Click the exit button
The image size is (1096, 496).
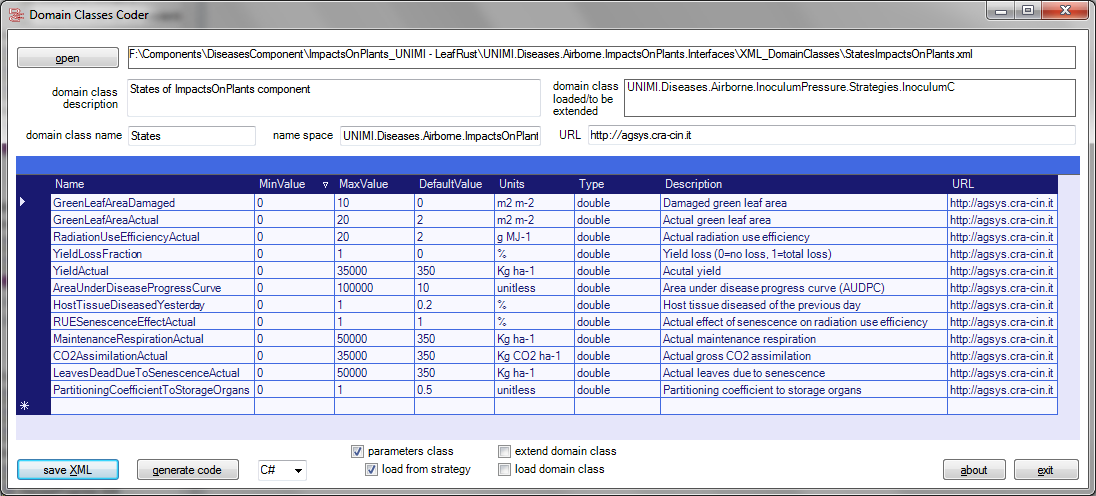[1045, 470]
